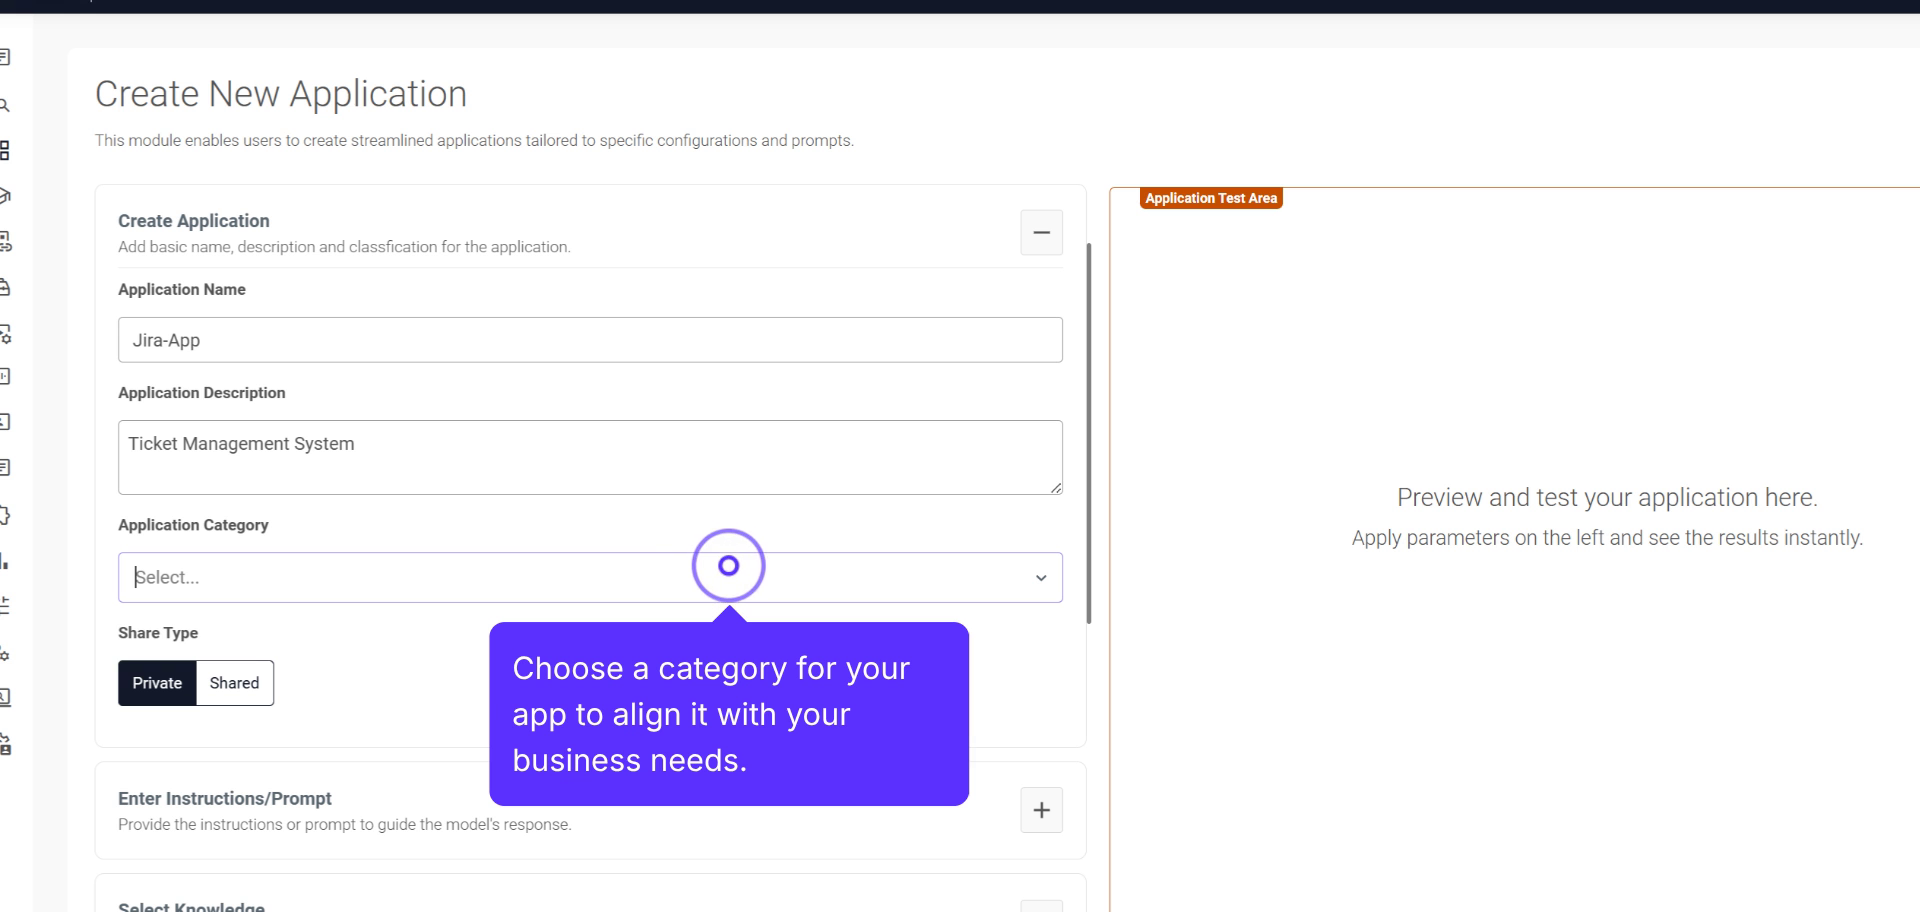
Task: Edit the Application Name field
Action: tap(590, 340)
